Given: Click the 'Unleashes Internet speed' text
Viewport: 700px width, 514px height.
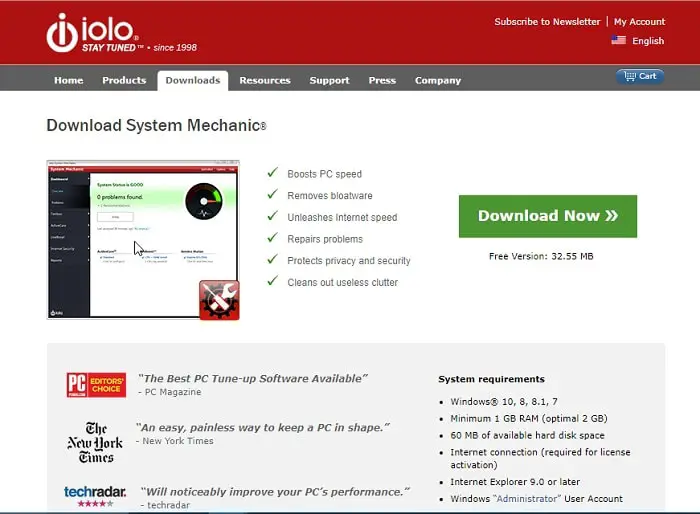Looking at the screenshot, I should pyautogui.click(x=342, y=217).
